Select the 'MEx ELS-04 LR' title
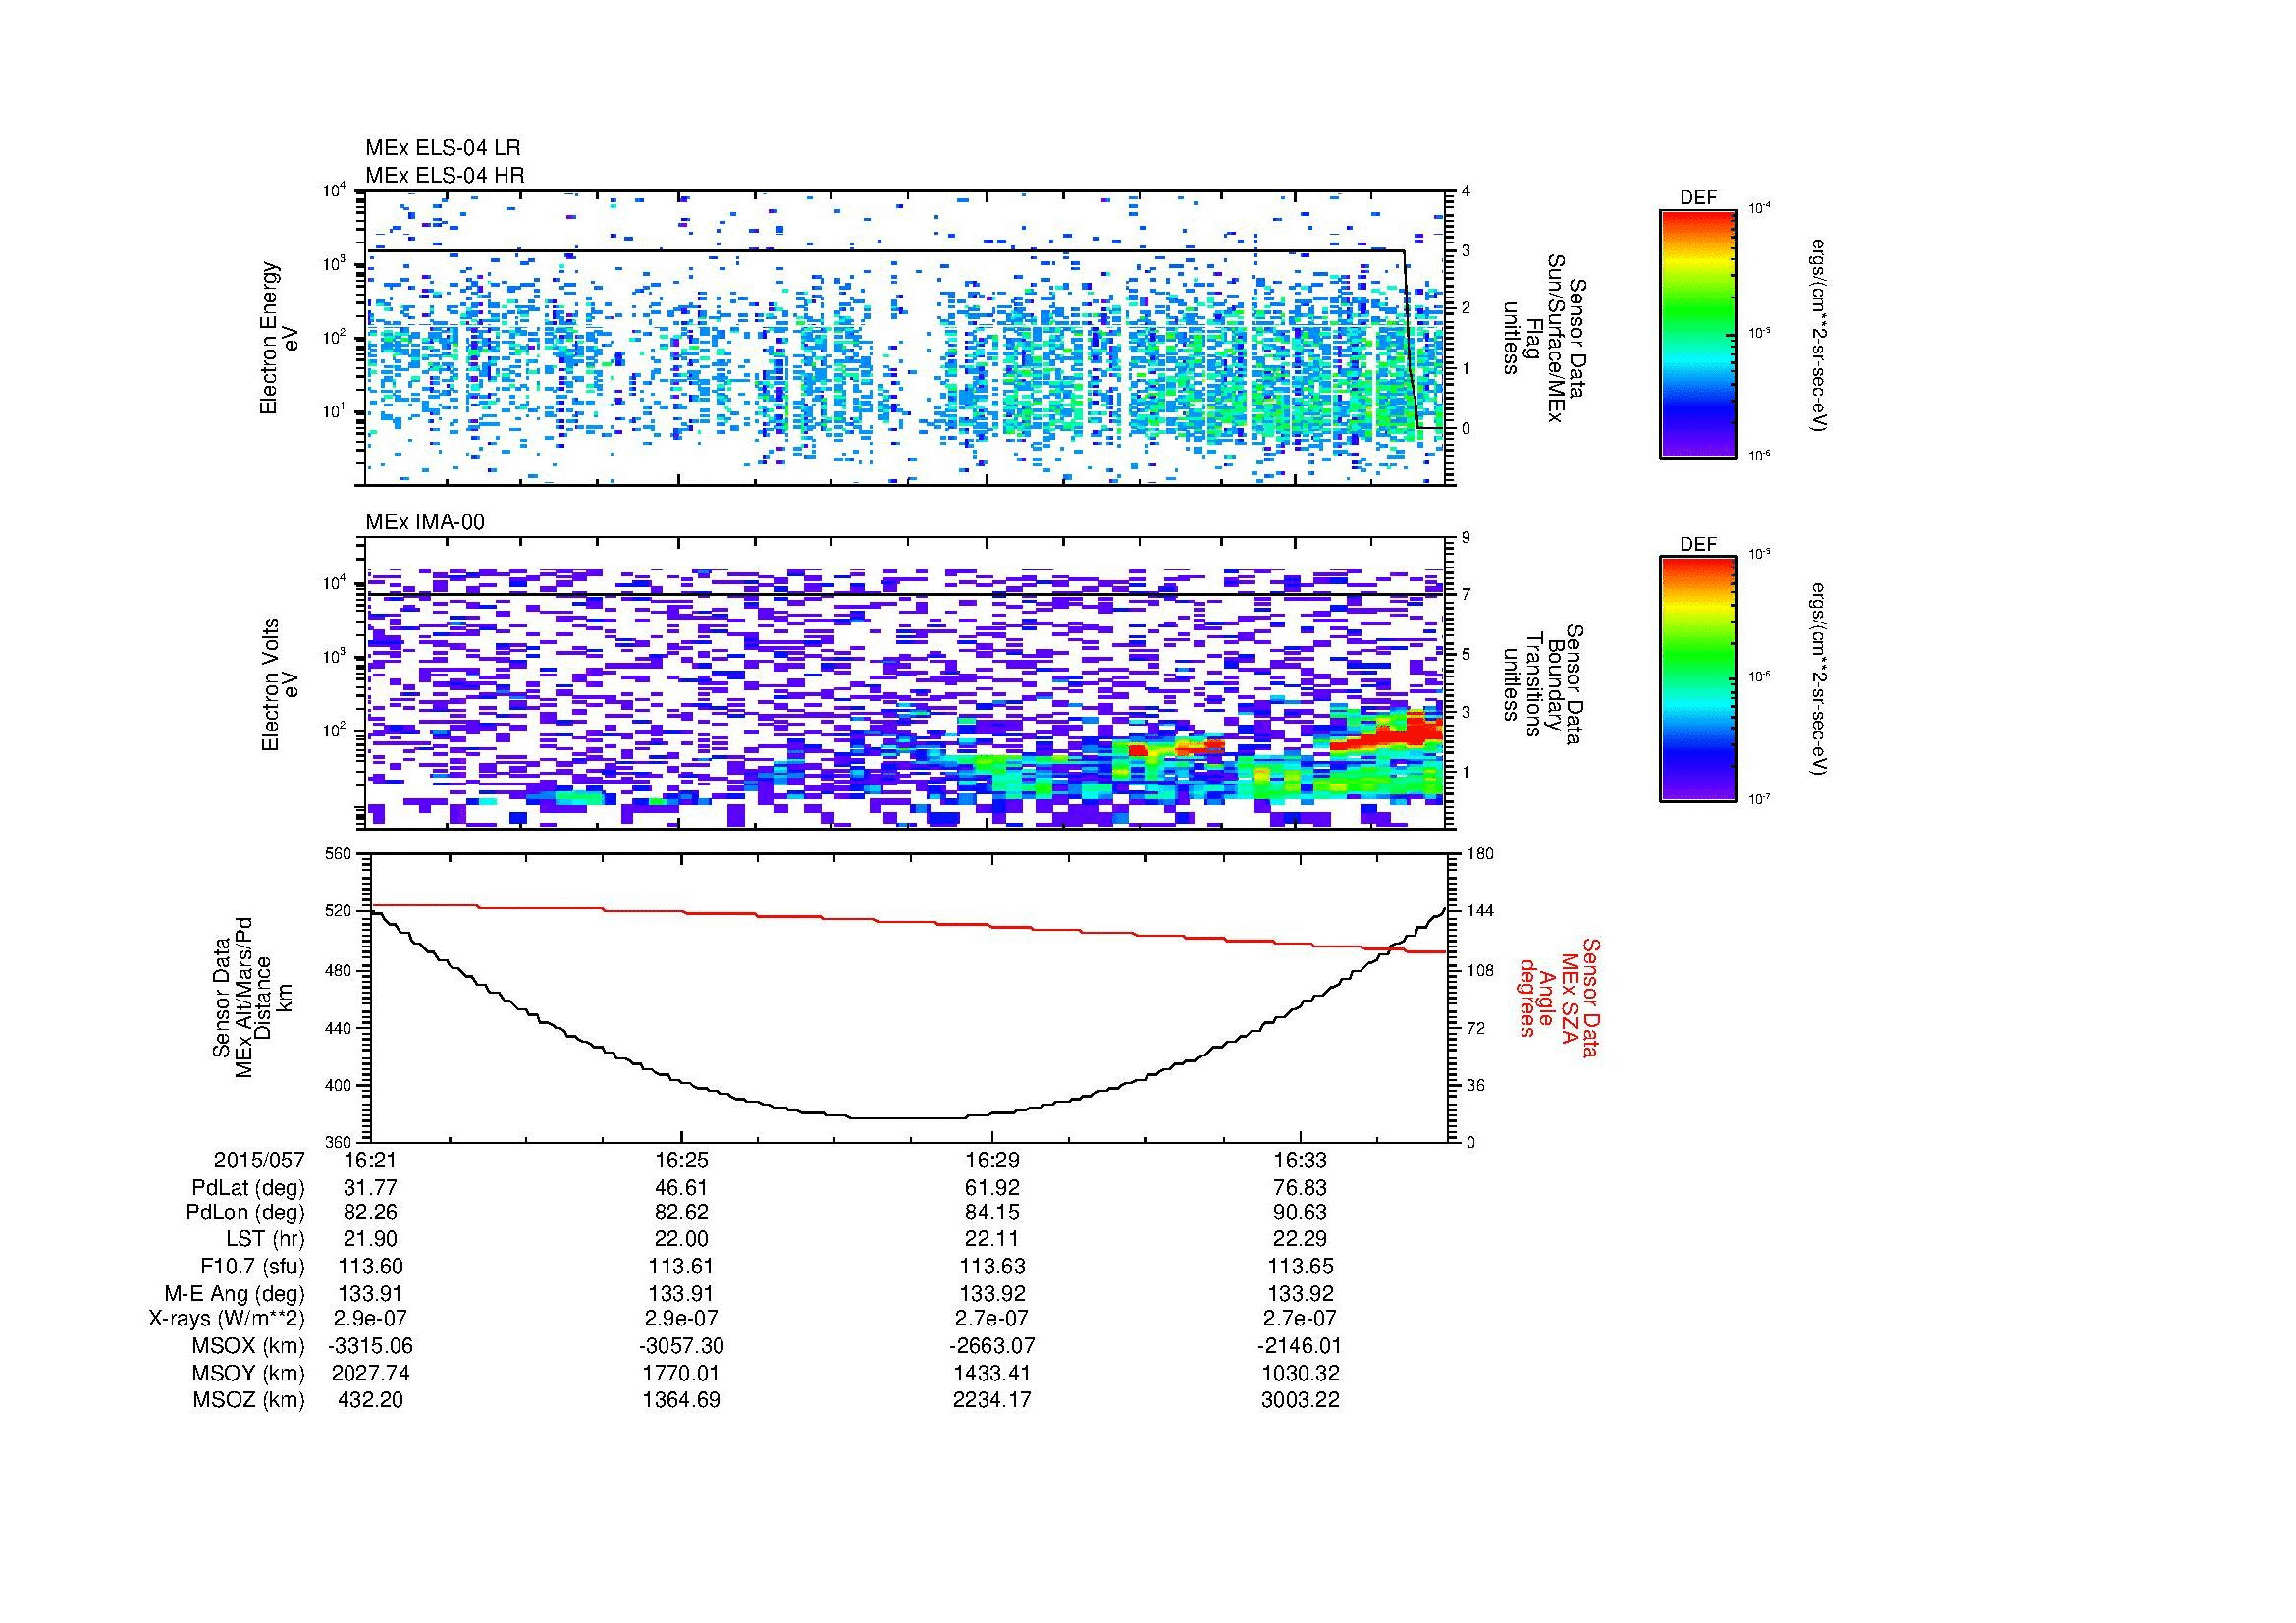This screenshot has height=1623, width=2296. (443, 148)
